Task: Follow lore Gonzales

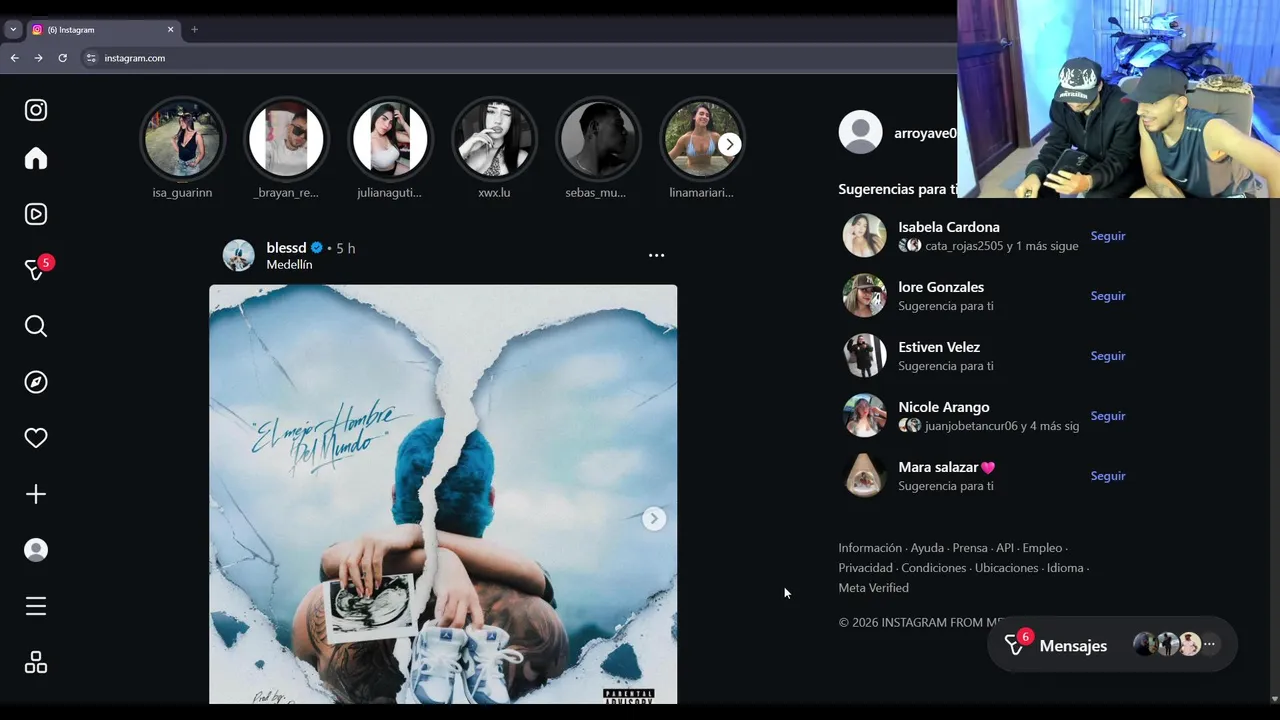Action: pos(1108,296)
